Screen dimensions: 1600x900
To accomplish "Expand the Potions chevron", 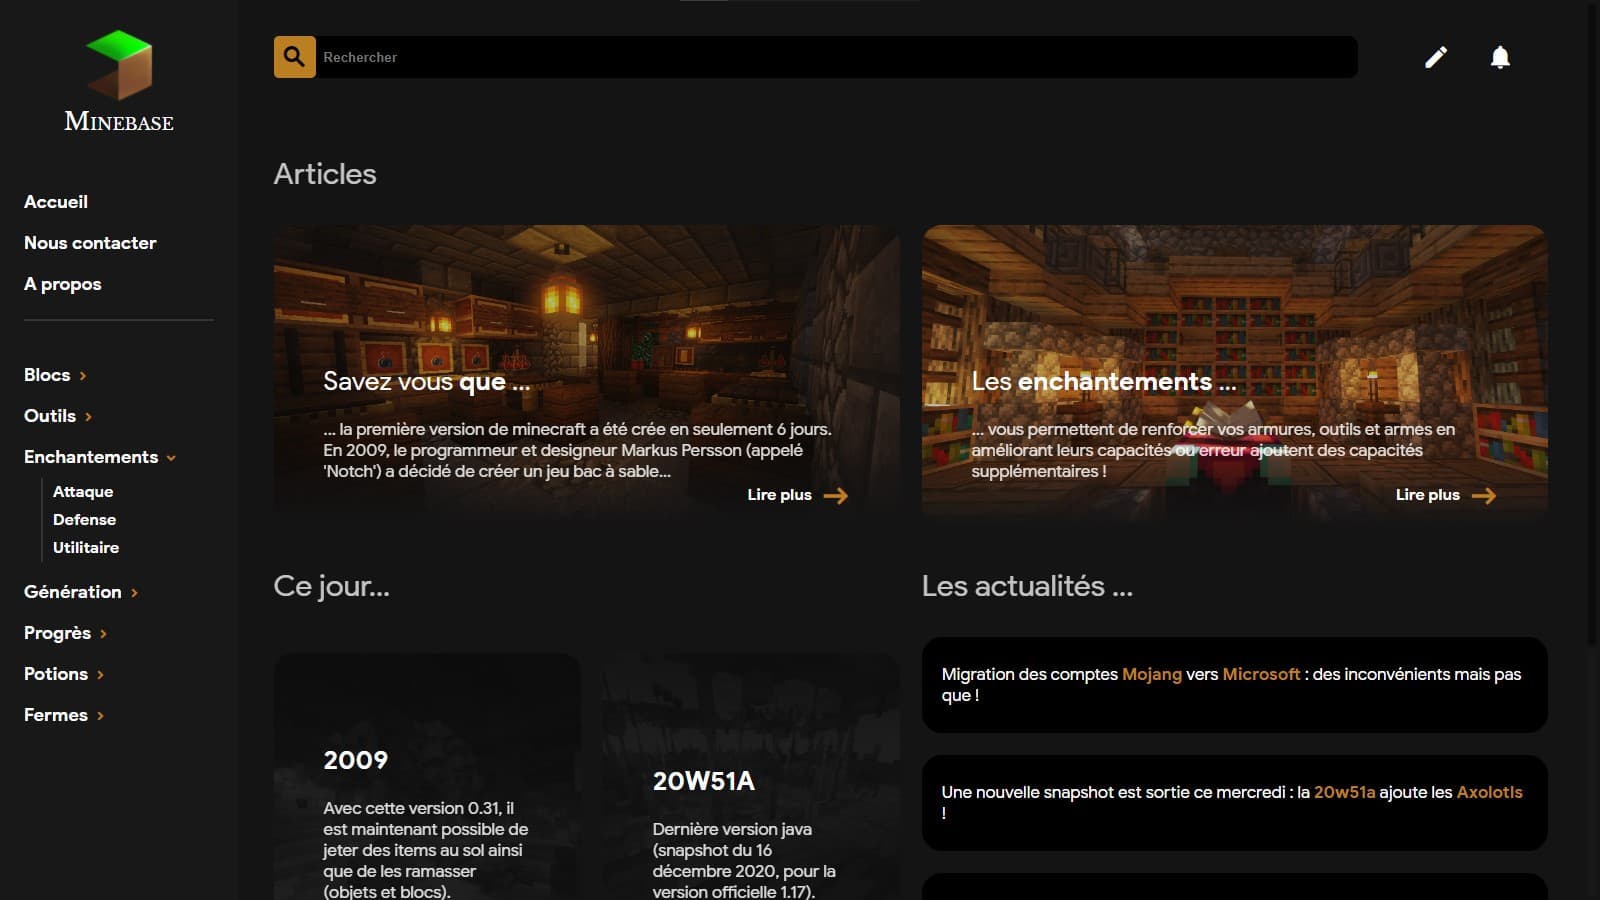I will point(100,675).
